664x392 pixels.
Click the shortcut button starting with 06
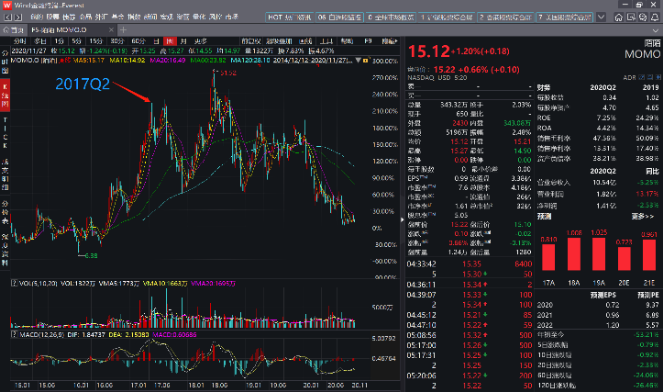point(340,17)
